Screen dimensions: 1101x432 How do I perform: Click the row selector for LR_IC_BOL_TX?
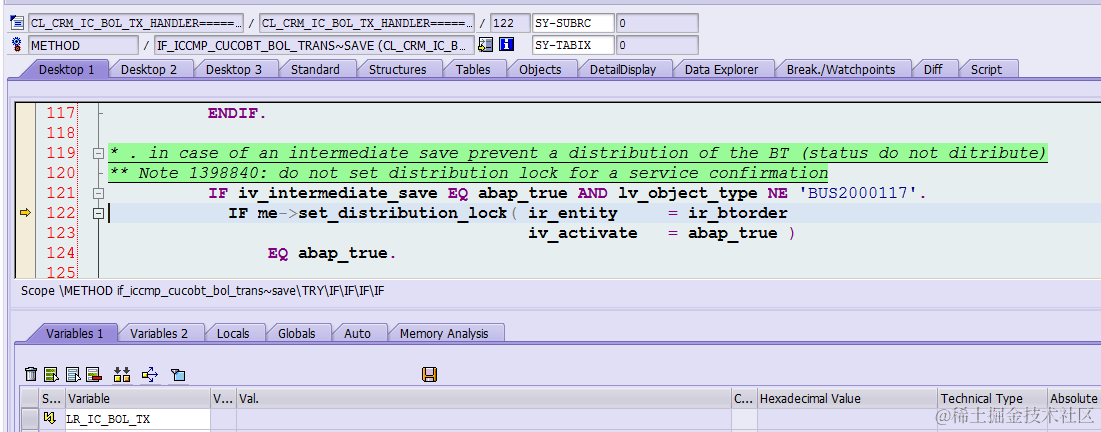[x=29, y=419]
